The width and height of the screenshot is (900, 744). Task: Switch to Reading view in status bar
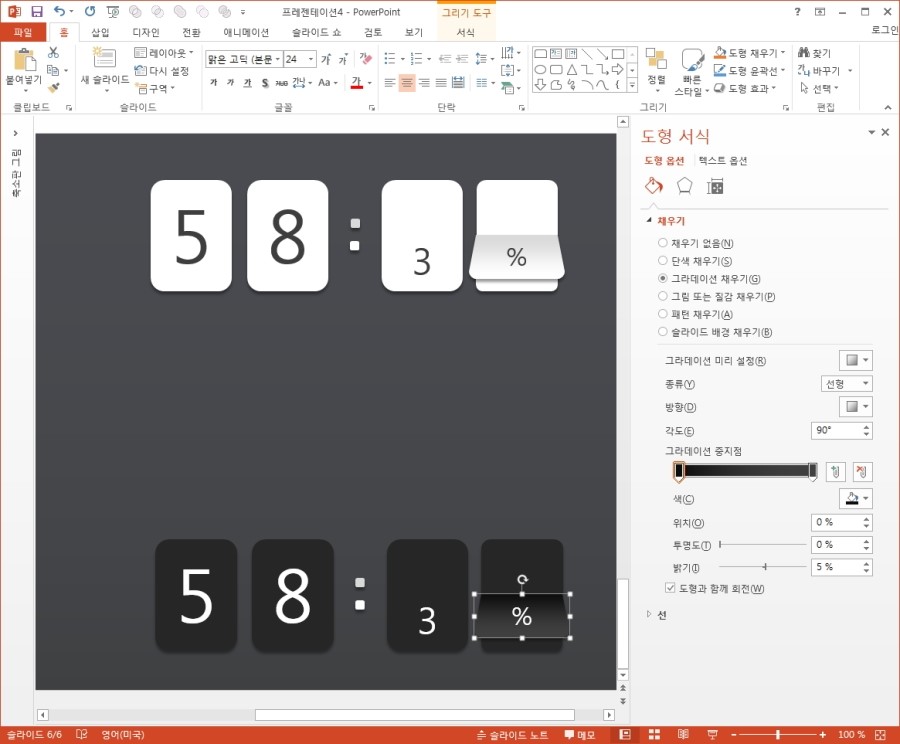683,734
